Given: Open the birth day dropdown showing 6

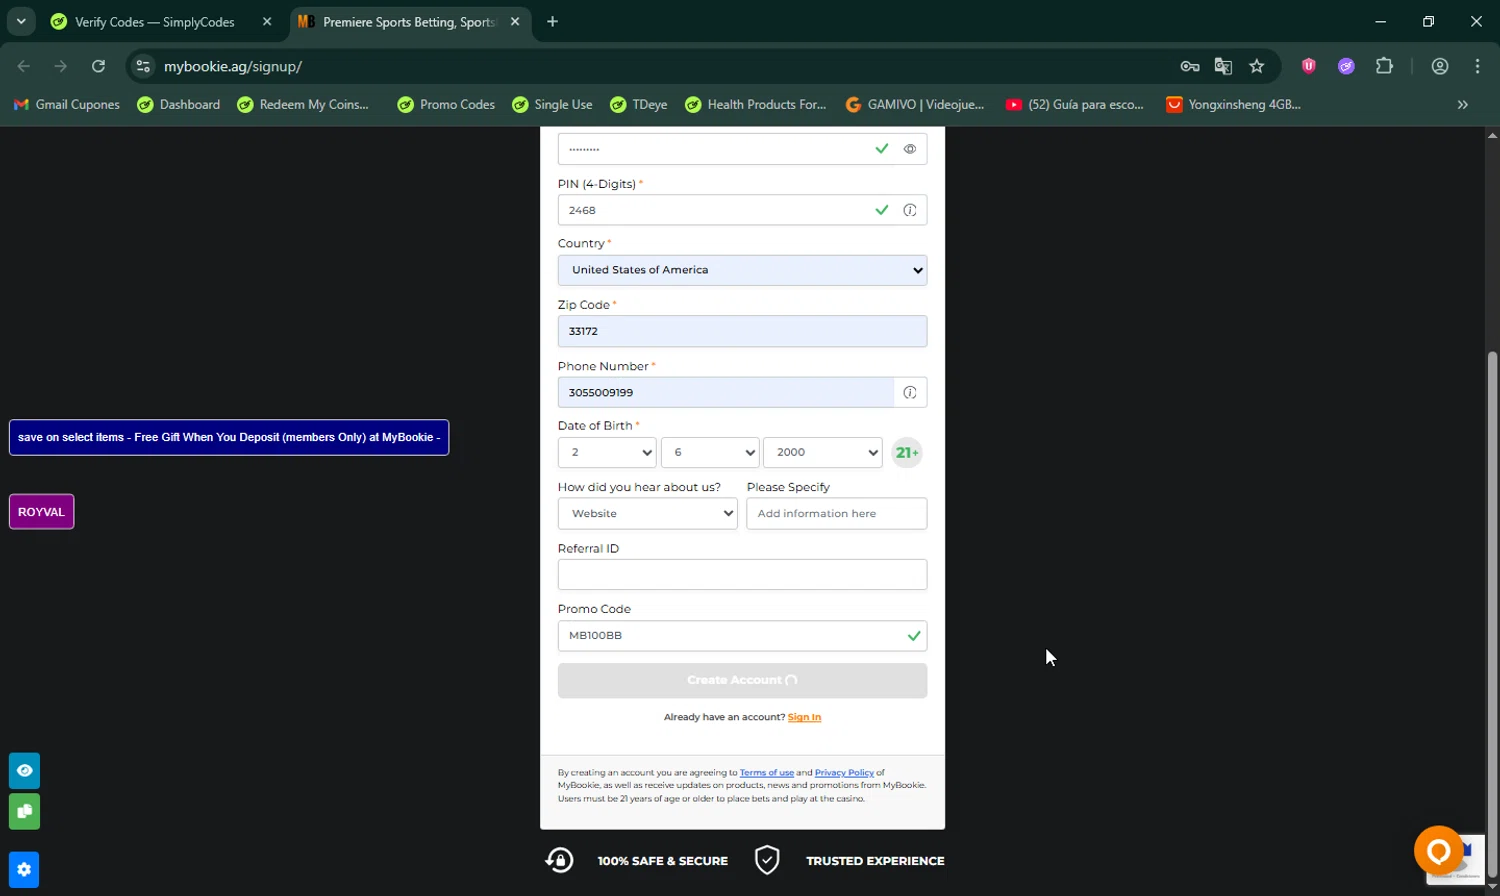Looking at the screenshot, I should click(x=710, y=452).
